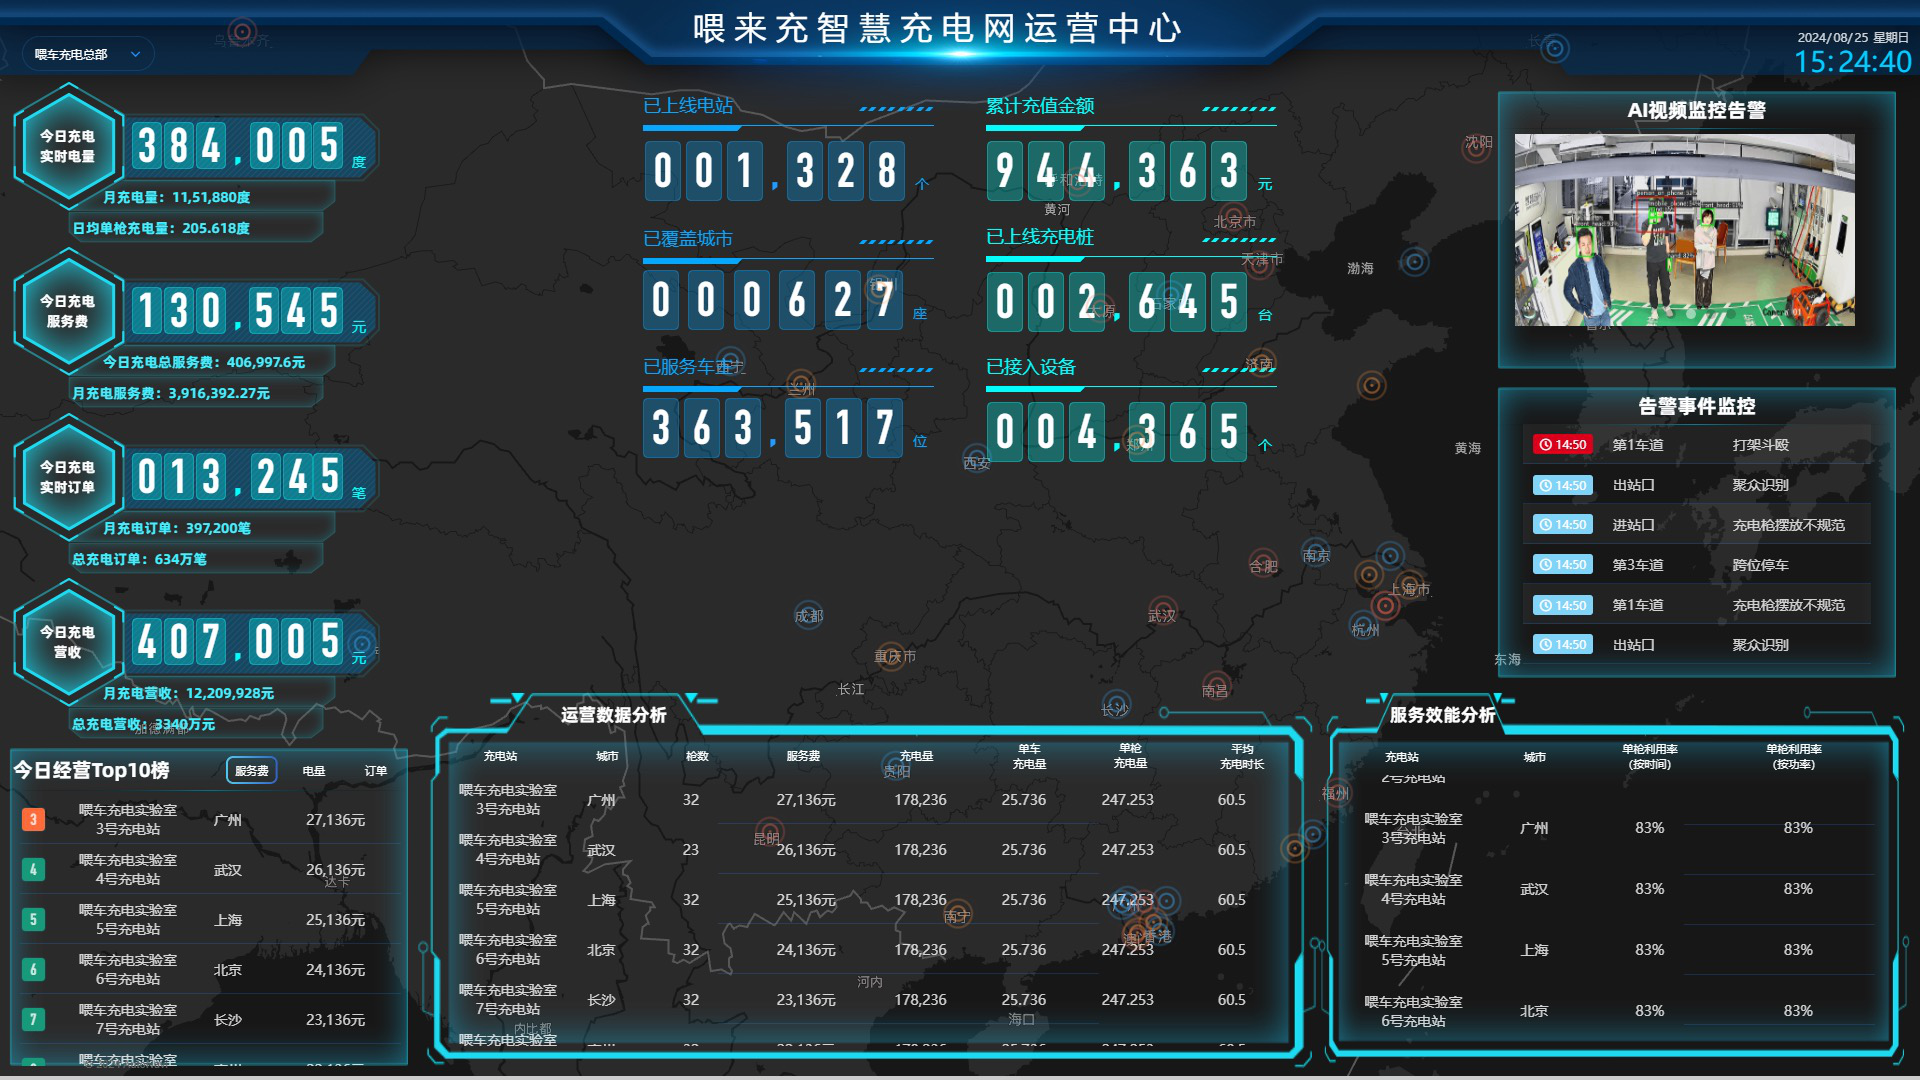This screenshot has height=1080, width=1920.
Task: Click 26,136元 value in Top10 武汉 row
Action: click(x=335, y=870)
